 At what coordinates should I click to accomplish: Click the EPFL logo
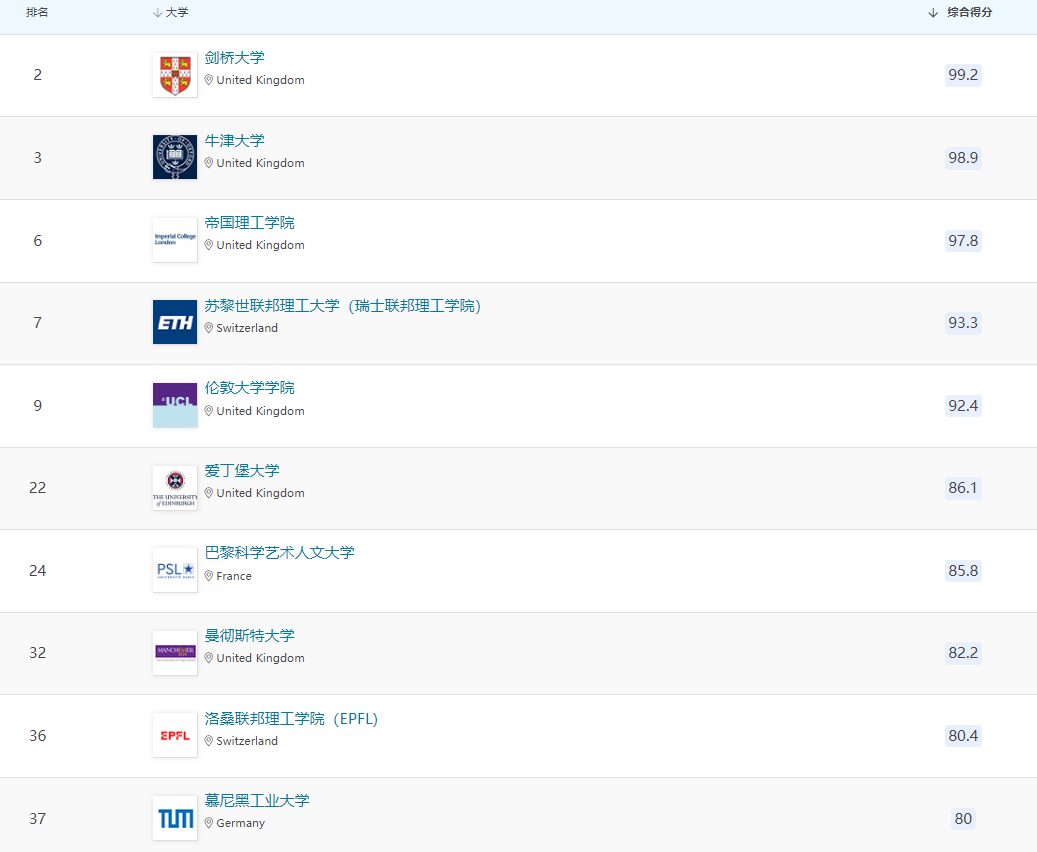tap(175, 735)
